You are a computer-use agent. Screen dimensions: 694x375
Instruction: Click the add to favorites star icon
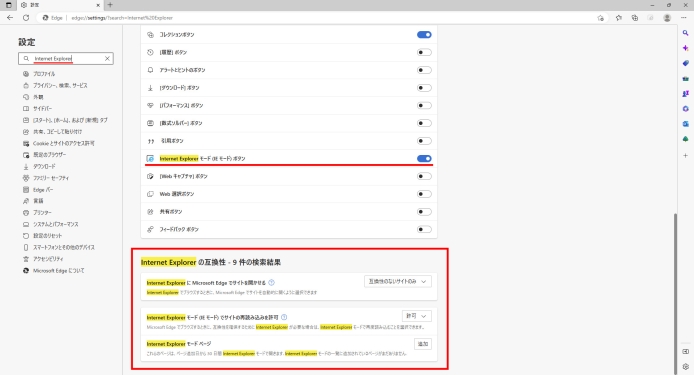click(x=600, y=18)
